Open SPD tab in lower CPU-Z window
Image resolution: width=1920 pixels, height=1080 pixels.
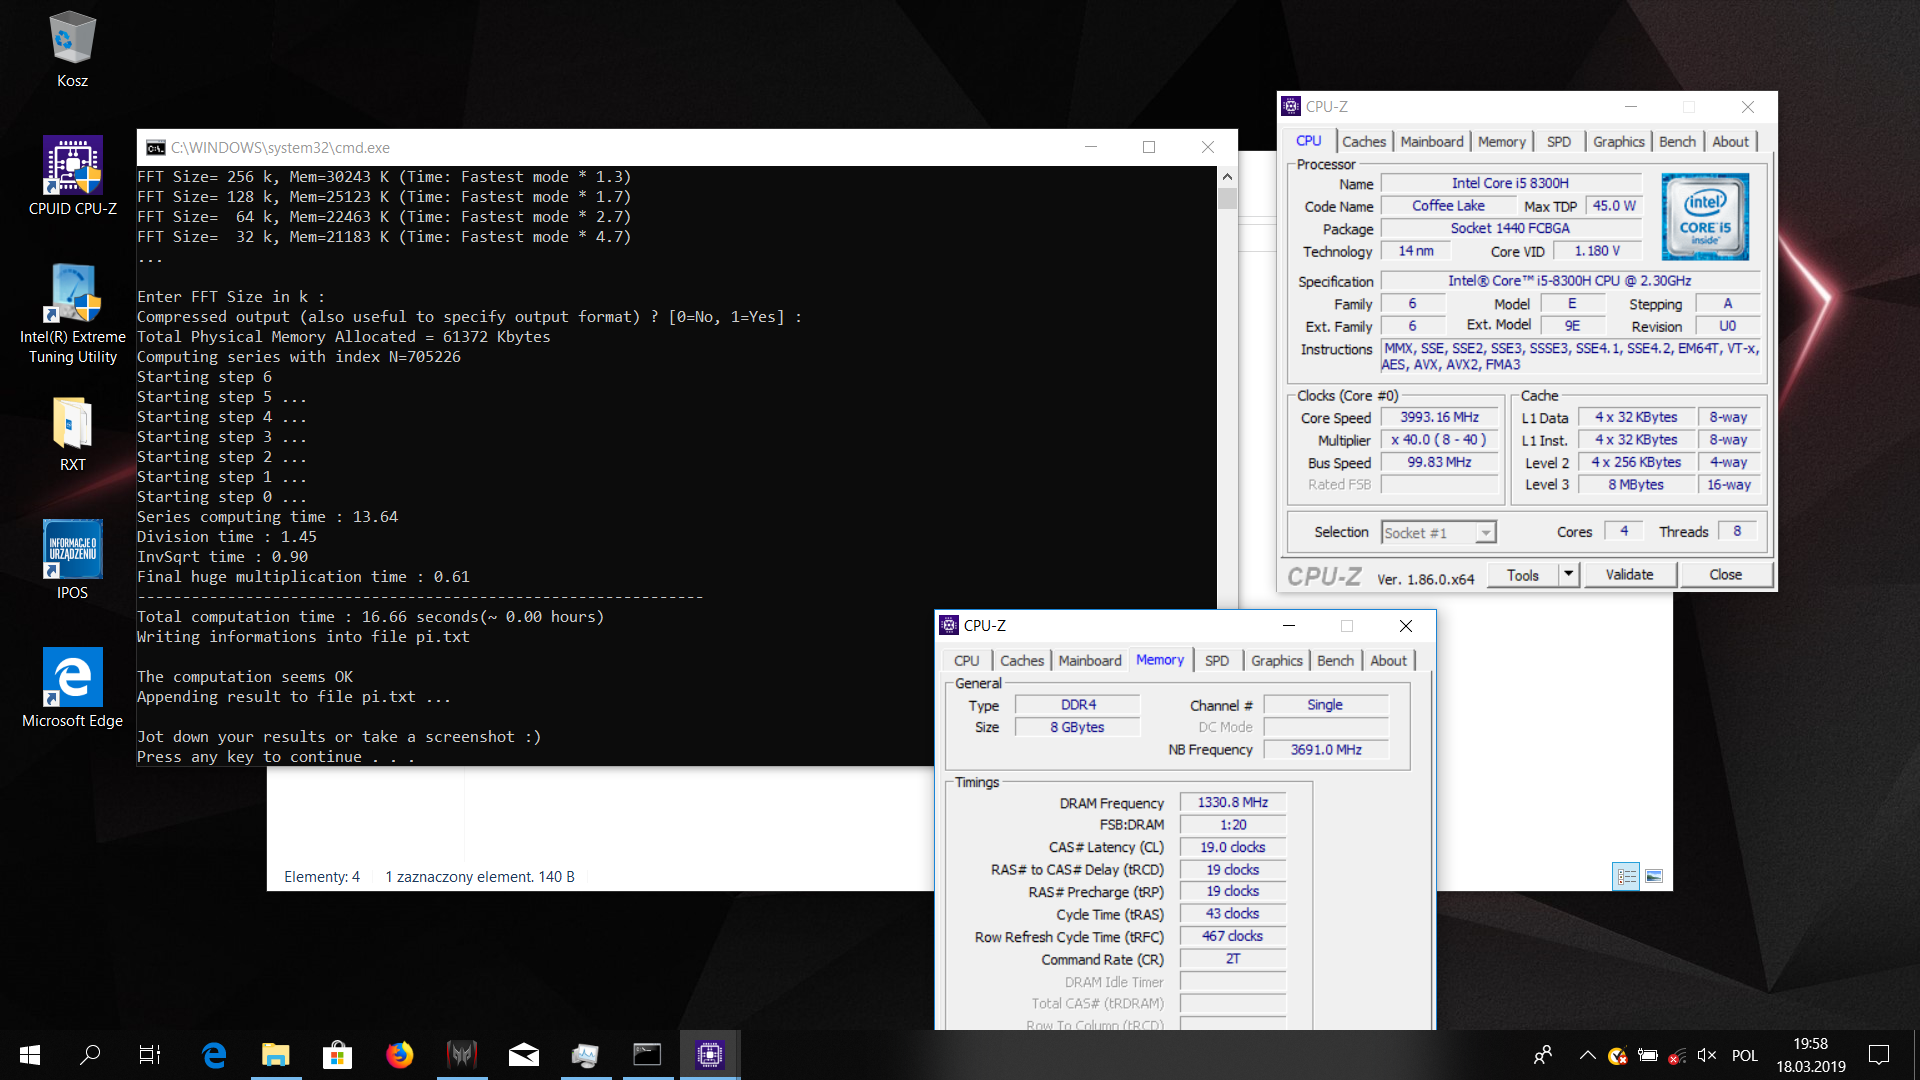(x=1216, y=661)
